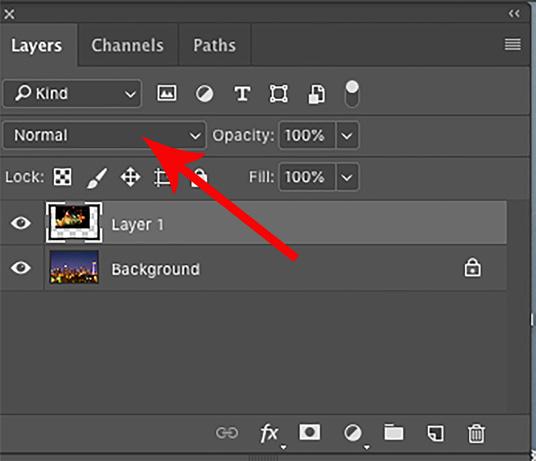The width and height of the screenshot is (536, 461).
Task: Switch to the Channels tab
Action: click(128, 45)
